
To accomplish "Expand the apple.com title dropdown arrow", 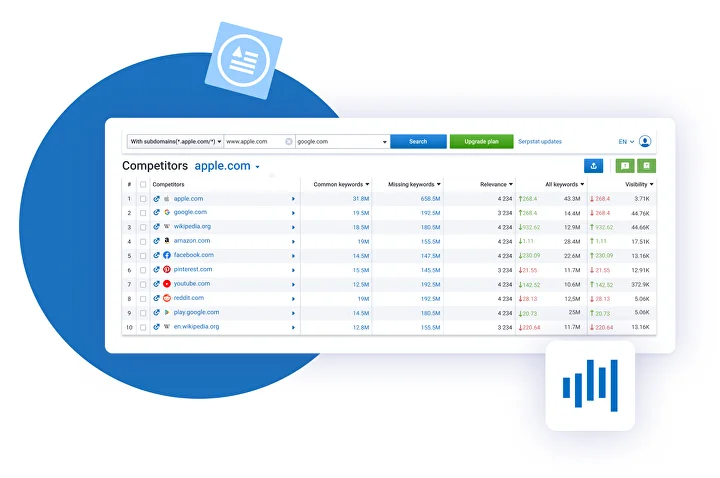I will 258,167.
